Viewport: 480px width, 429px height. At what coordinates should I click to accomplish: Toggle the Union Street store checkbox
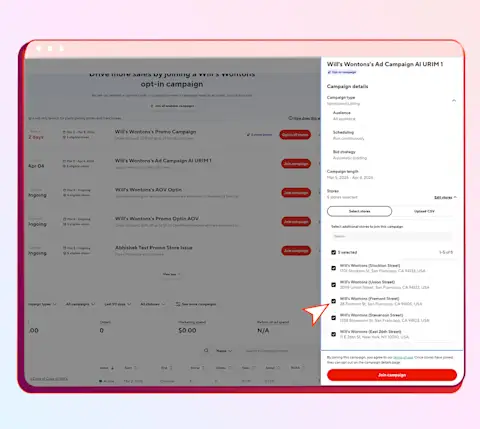[x=333, y=285]
